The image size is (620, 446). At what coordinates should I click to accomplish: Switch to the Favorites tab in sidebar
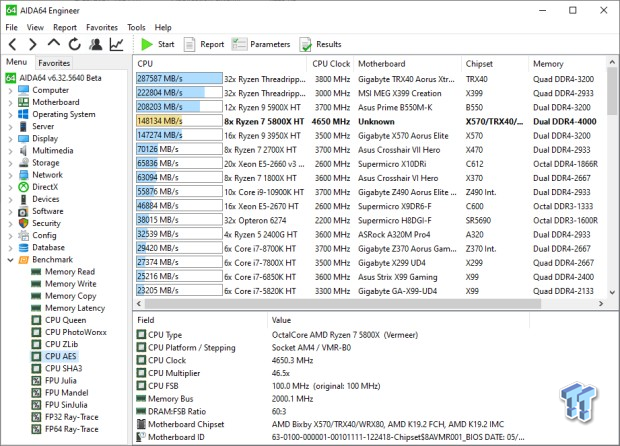click(x=54, y=63)
